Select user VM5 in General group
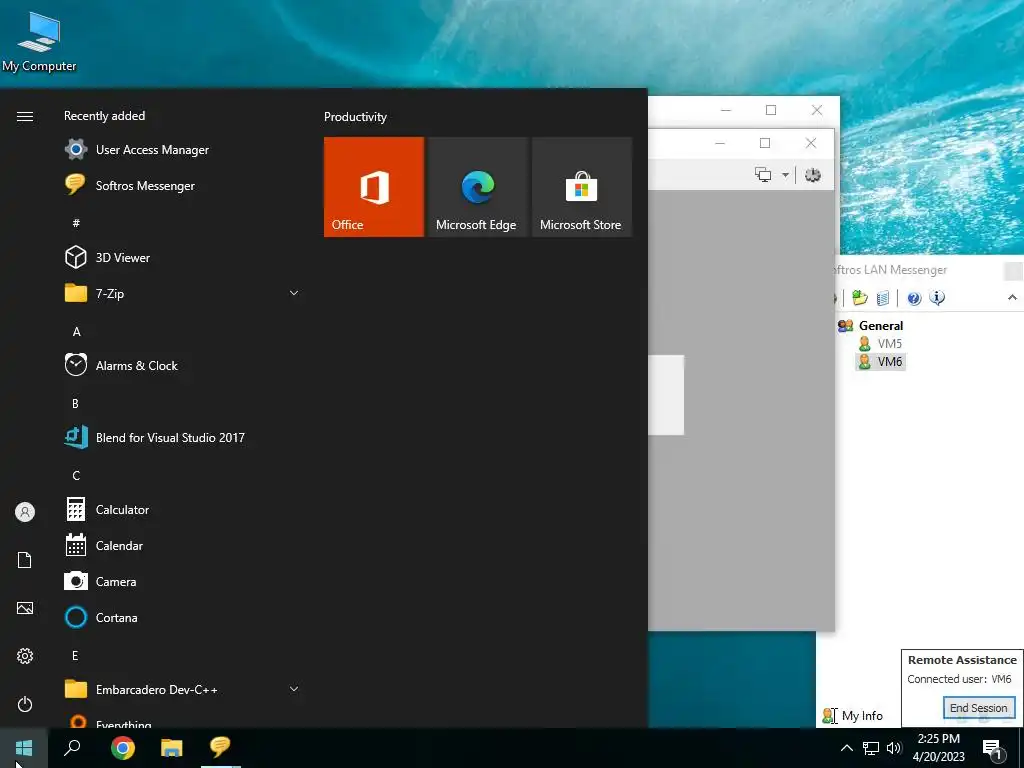The height and width of the screenshot is (768, 1024). [880, 344]
